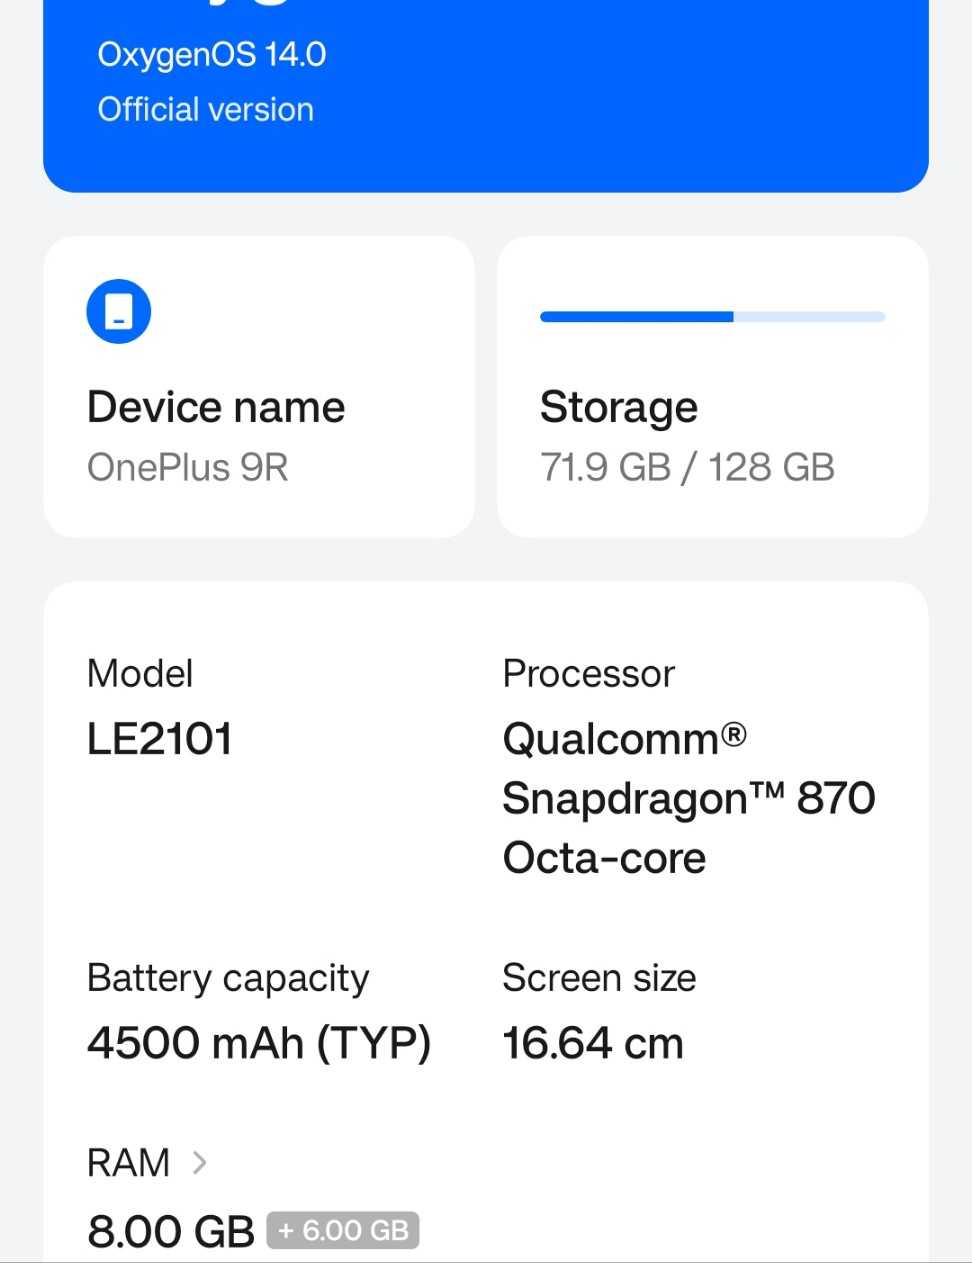Tap the + 6.00 GB RAM expansion badge

pyautogui.click(x=343, y=1230)
